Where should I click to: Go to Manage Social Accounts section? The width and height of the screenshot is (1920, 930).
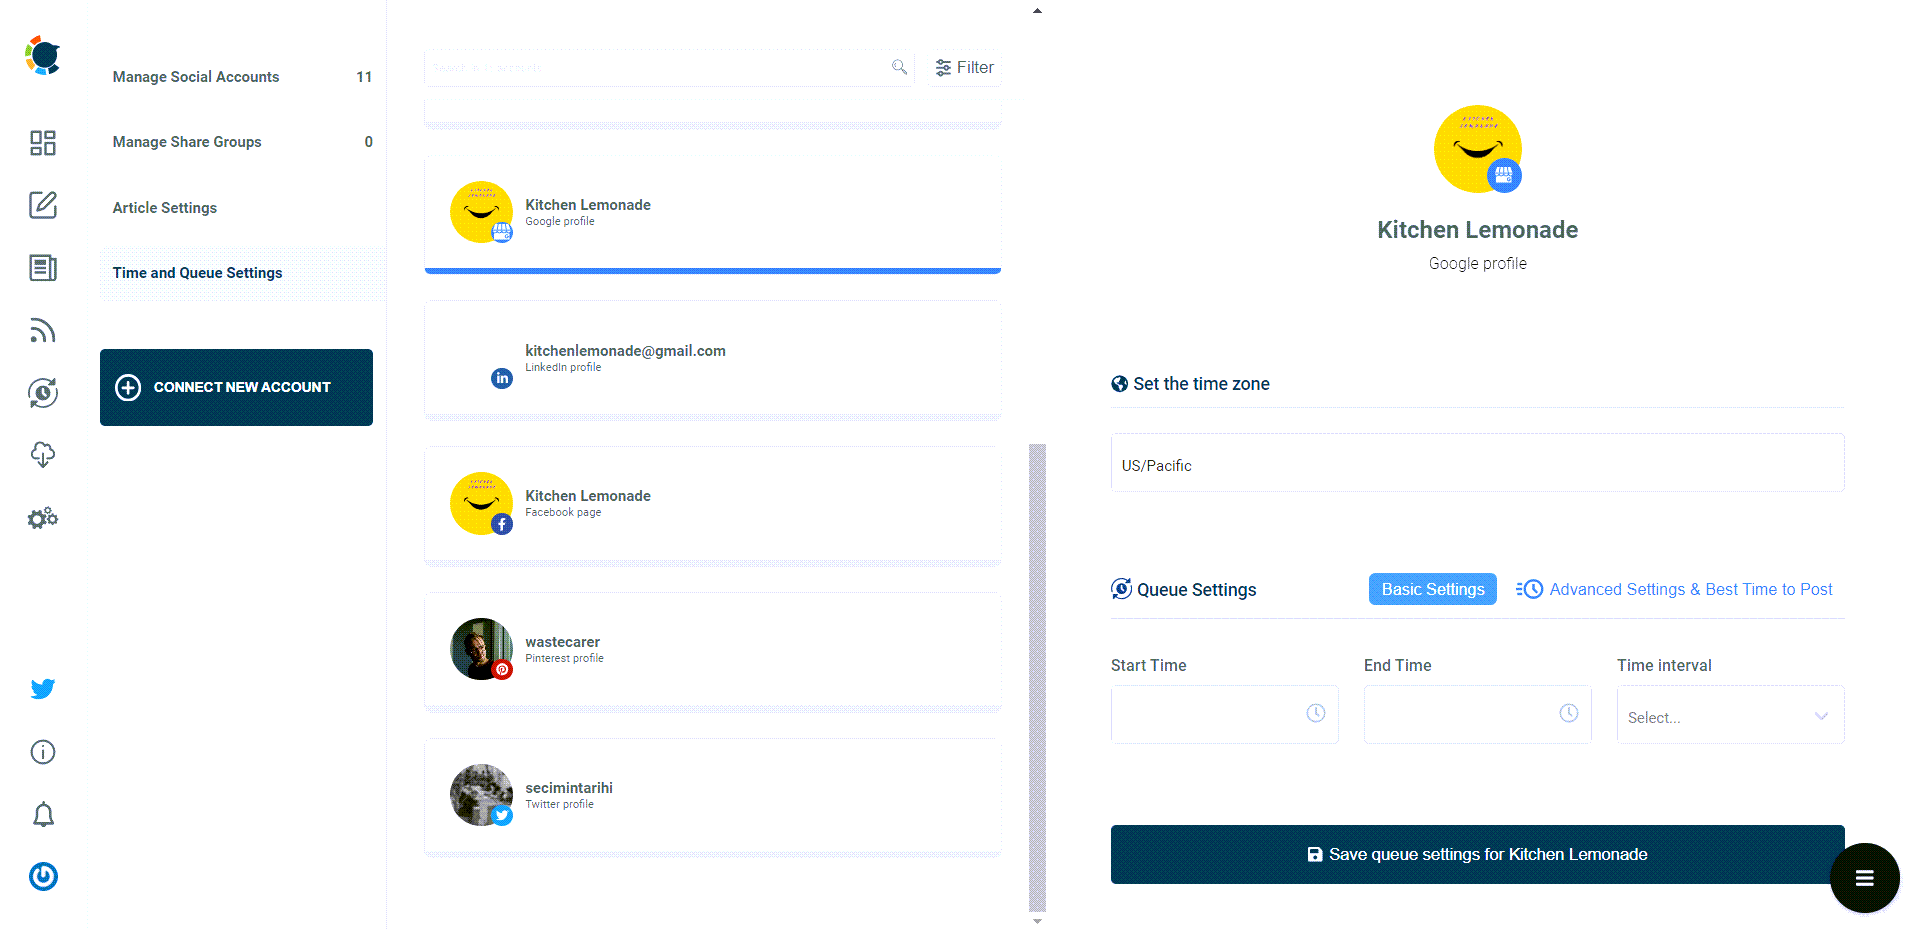(x=195, y=76)
